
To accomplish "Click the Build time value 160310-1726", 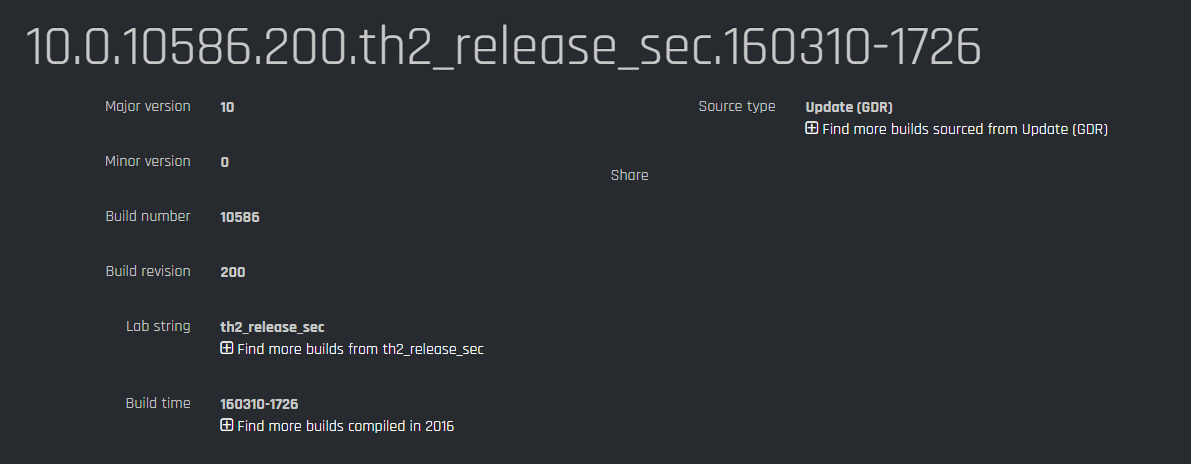I will tap(259, 404).
